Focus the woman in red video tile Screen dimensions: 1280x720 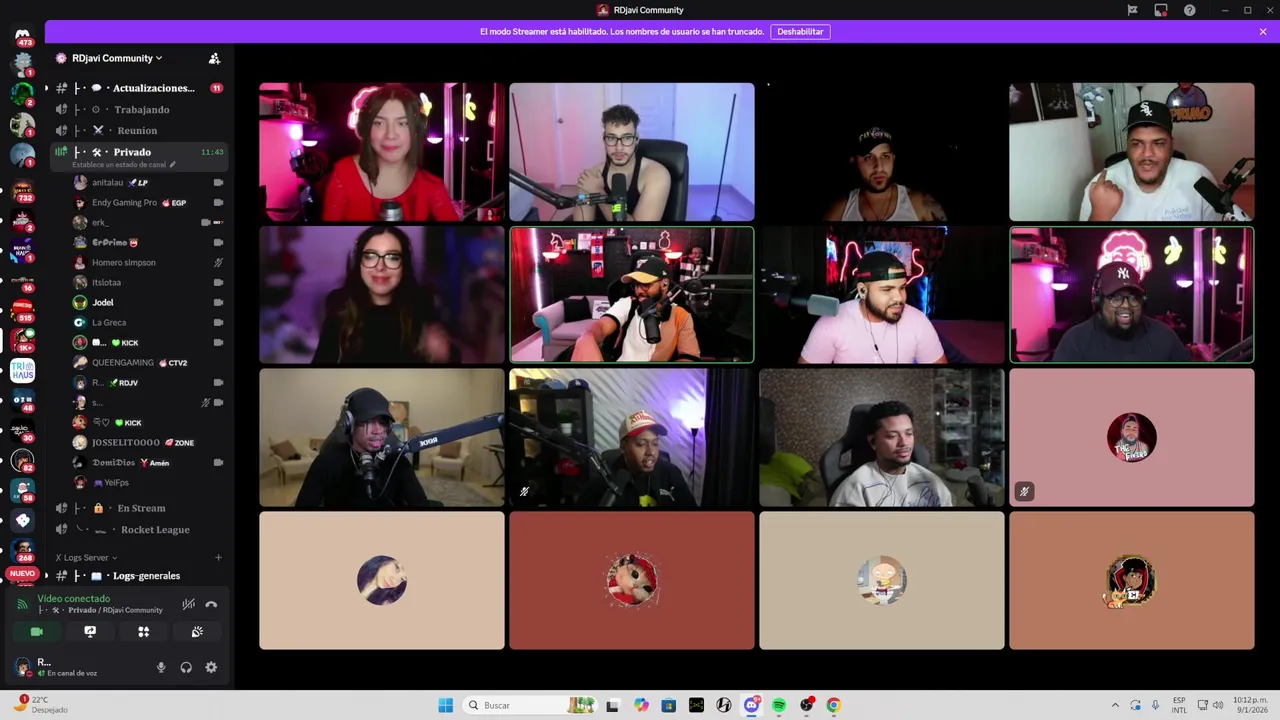click(382, 152)
